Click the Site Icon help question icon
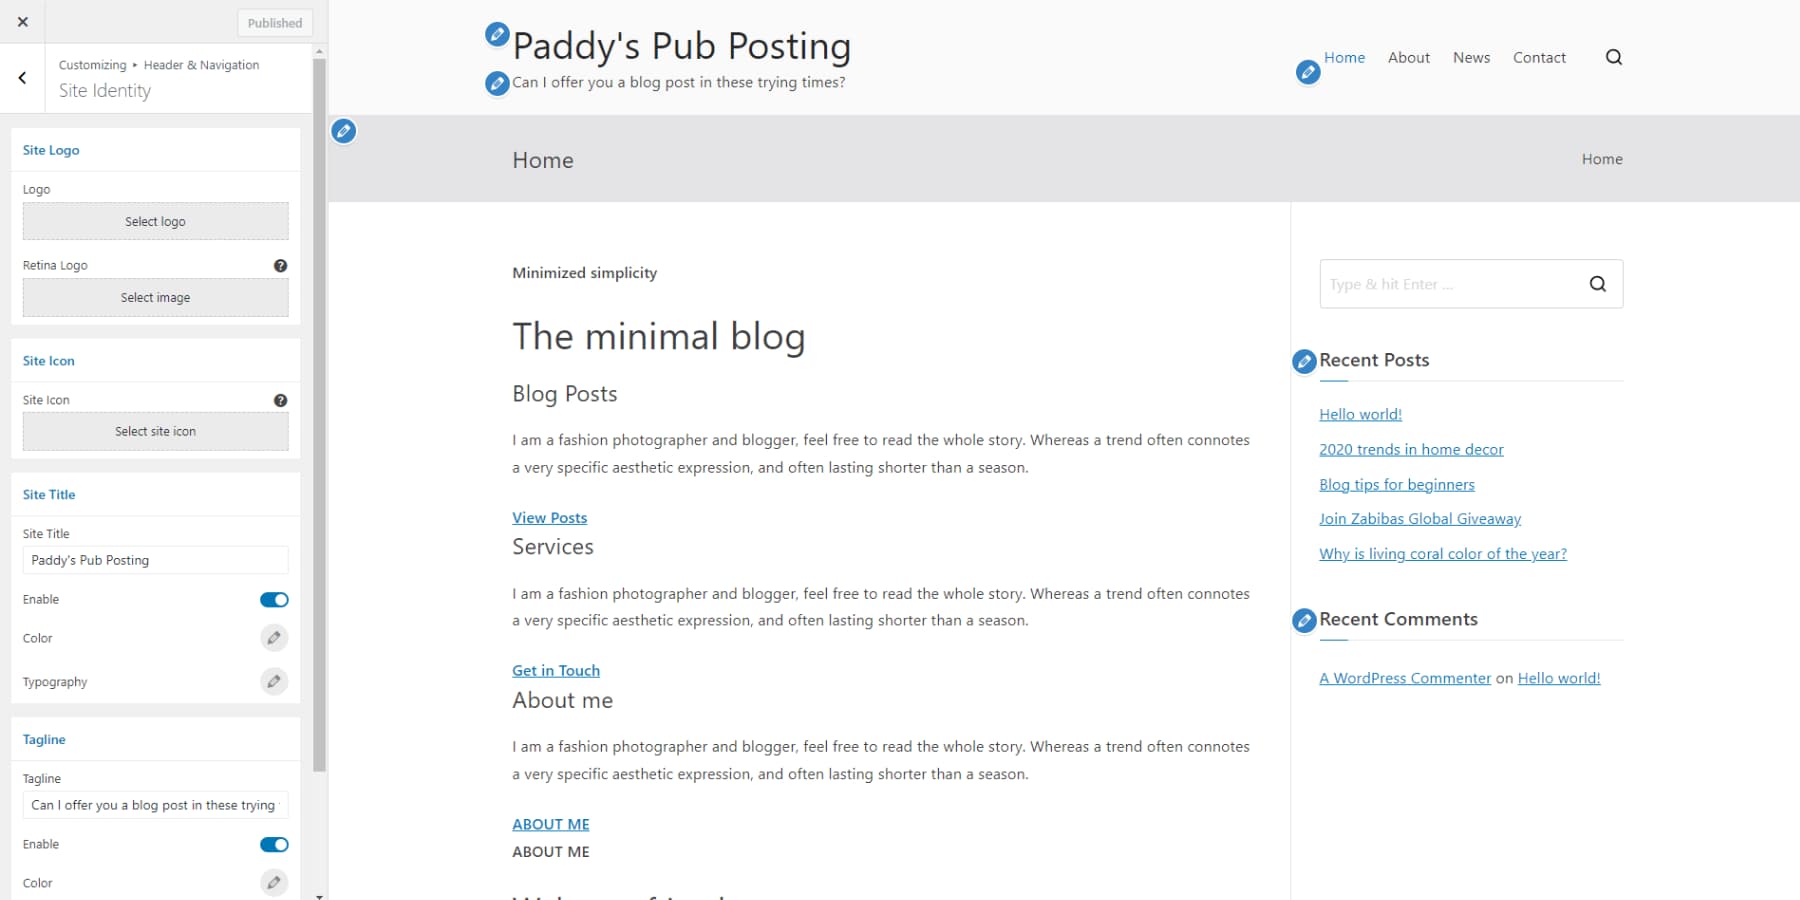 point(280,400)
